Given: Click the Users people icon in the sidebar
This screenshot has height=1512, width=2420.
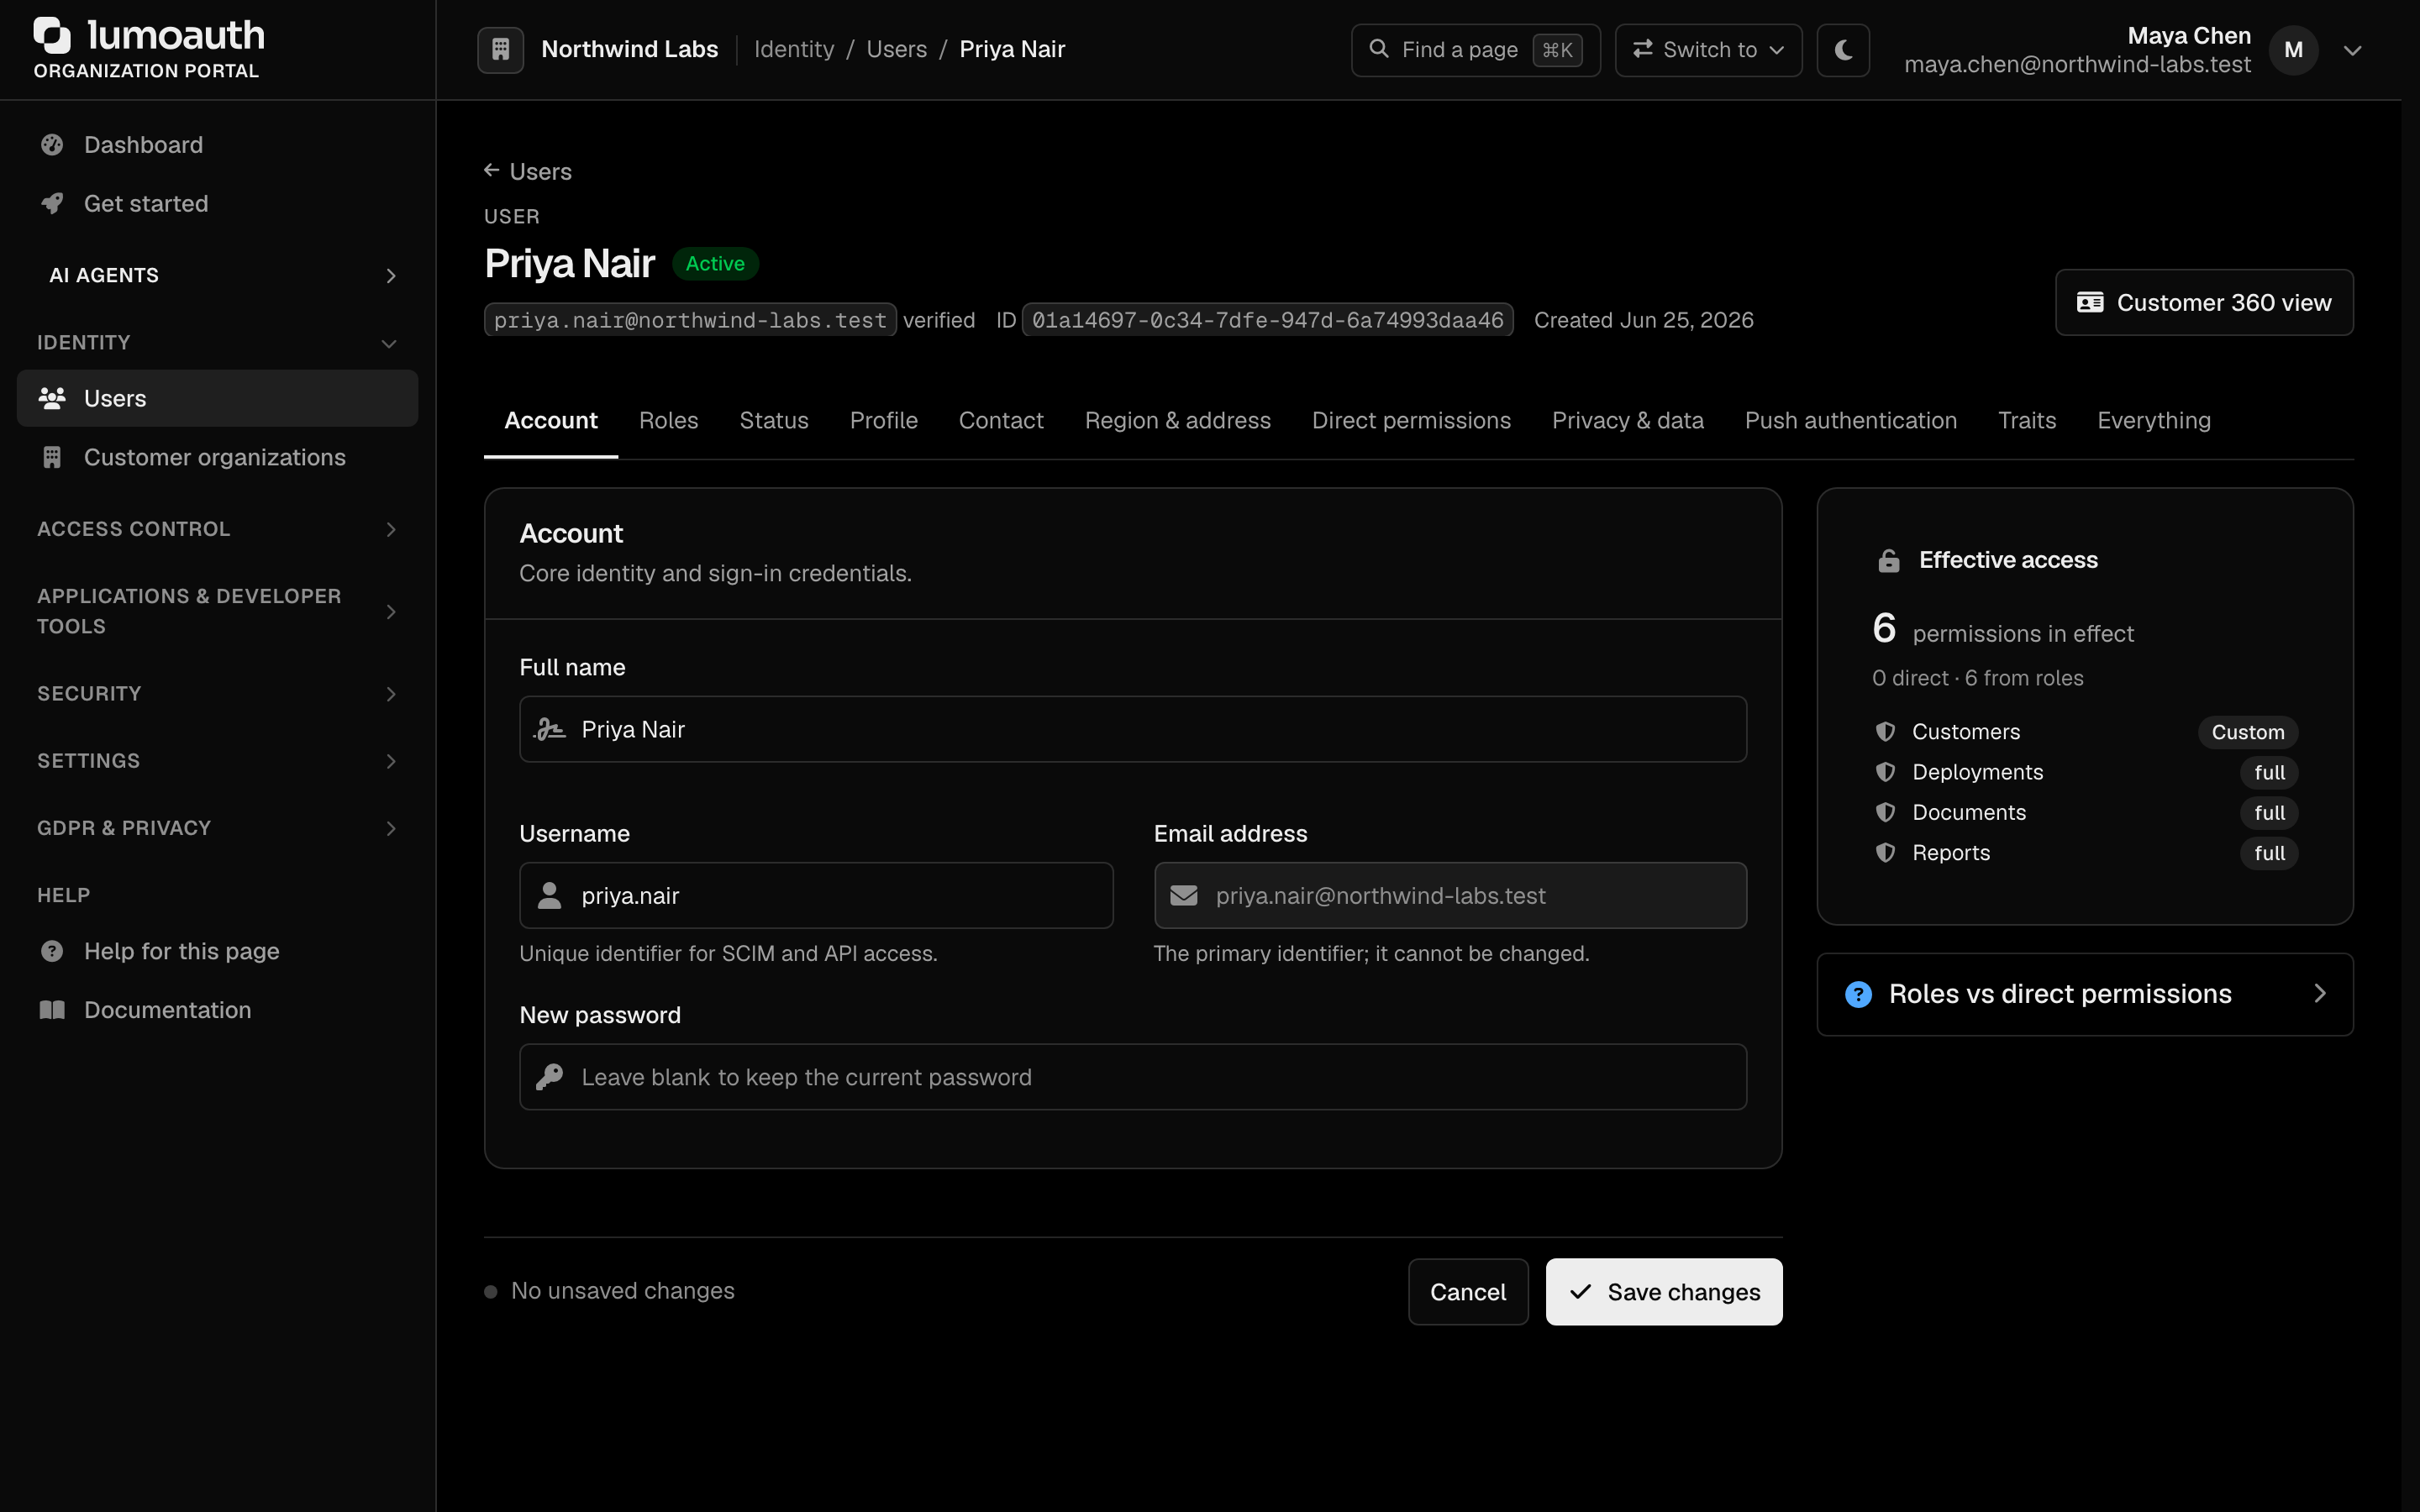Looking at the screenshot, I should click(x=52, y=398).
